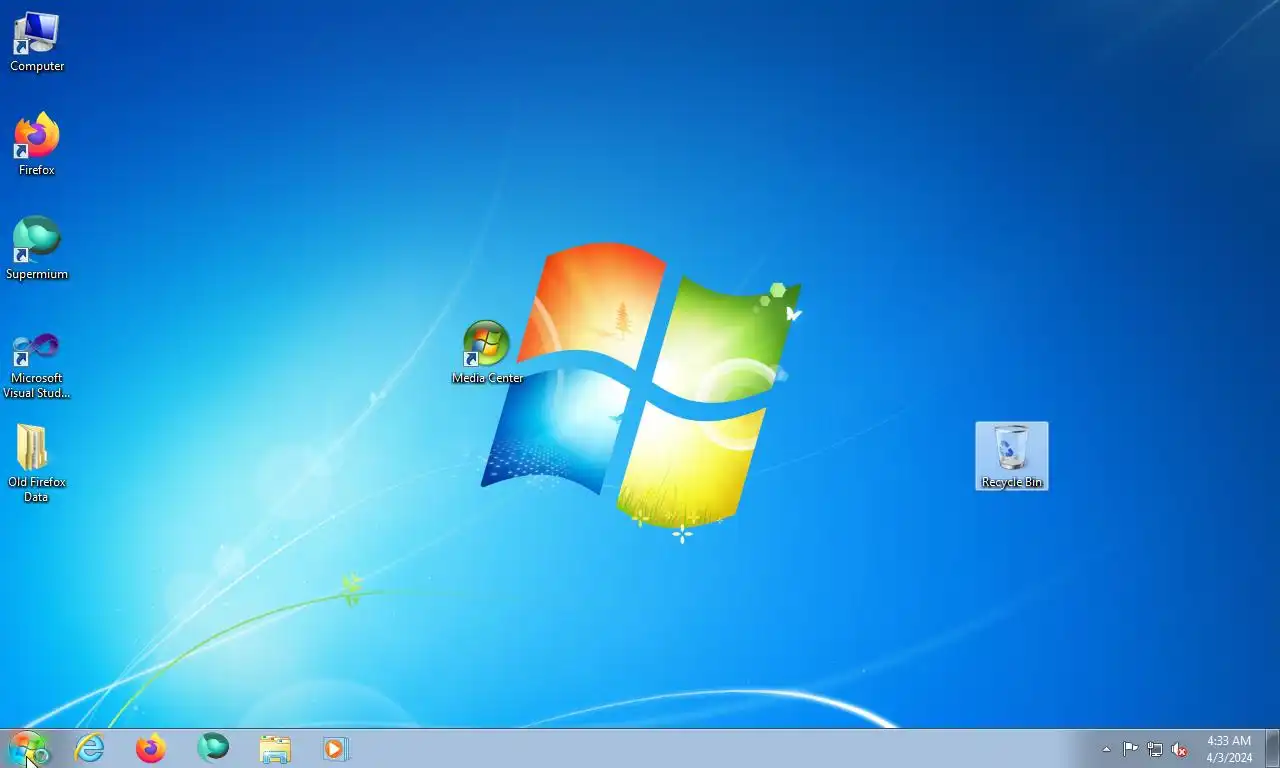This screenshot has height=768, width=1280.
Task: Click the Show desktop button at taskbar end
Action: [x=1272, y=748]
